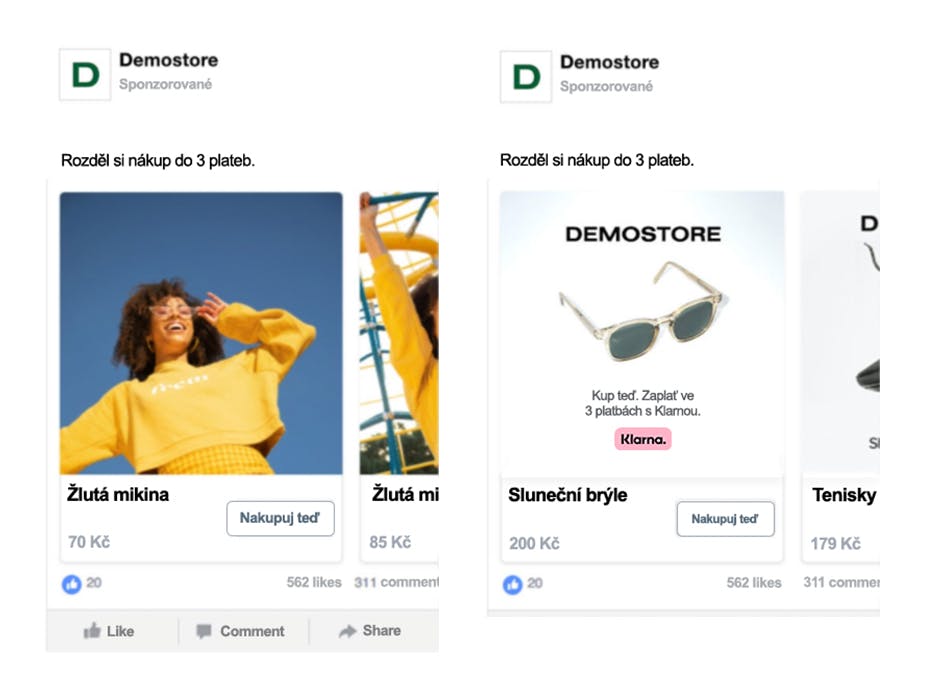This screenshot has width=934, height=700.
Task: Select the partially visible second yellow hoodie card
Action: (399, 377)
